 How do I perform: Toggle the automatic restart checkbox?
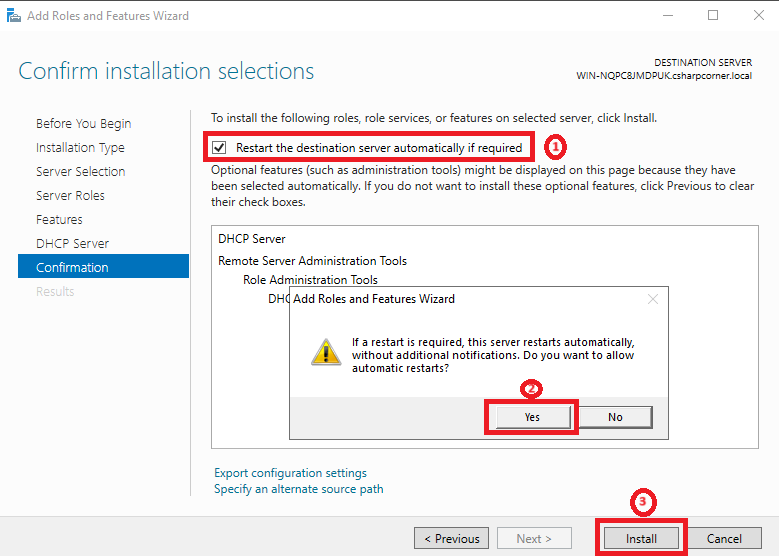(220, 148)
